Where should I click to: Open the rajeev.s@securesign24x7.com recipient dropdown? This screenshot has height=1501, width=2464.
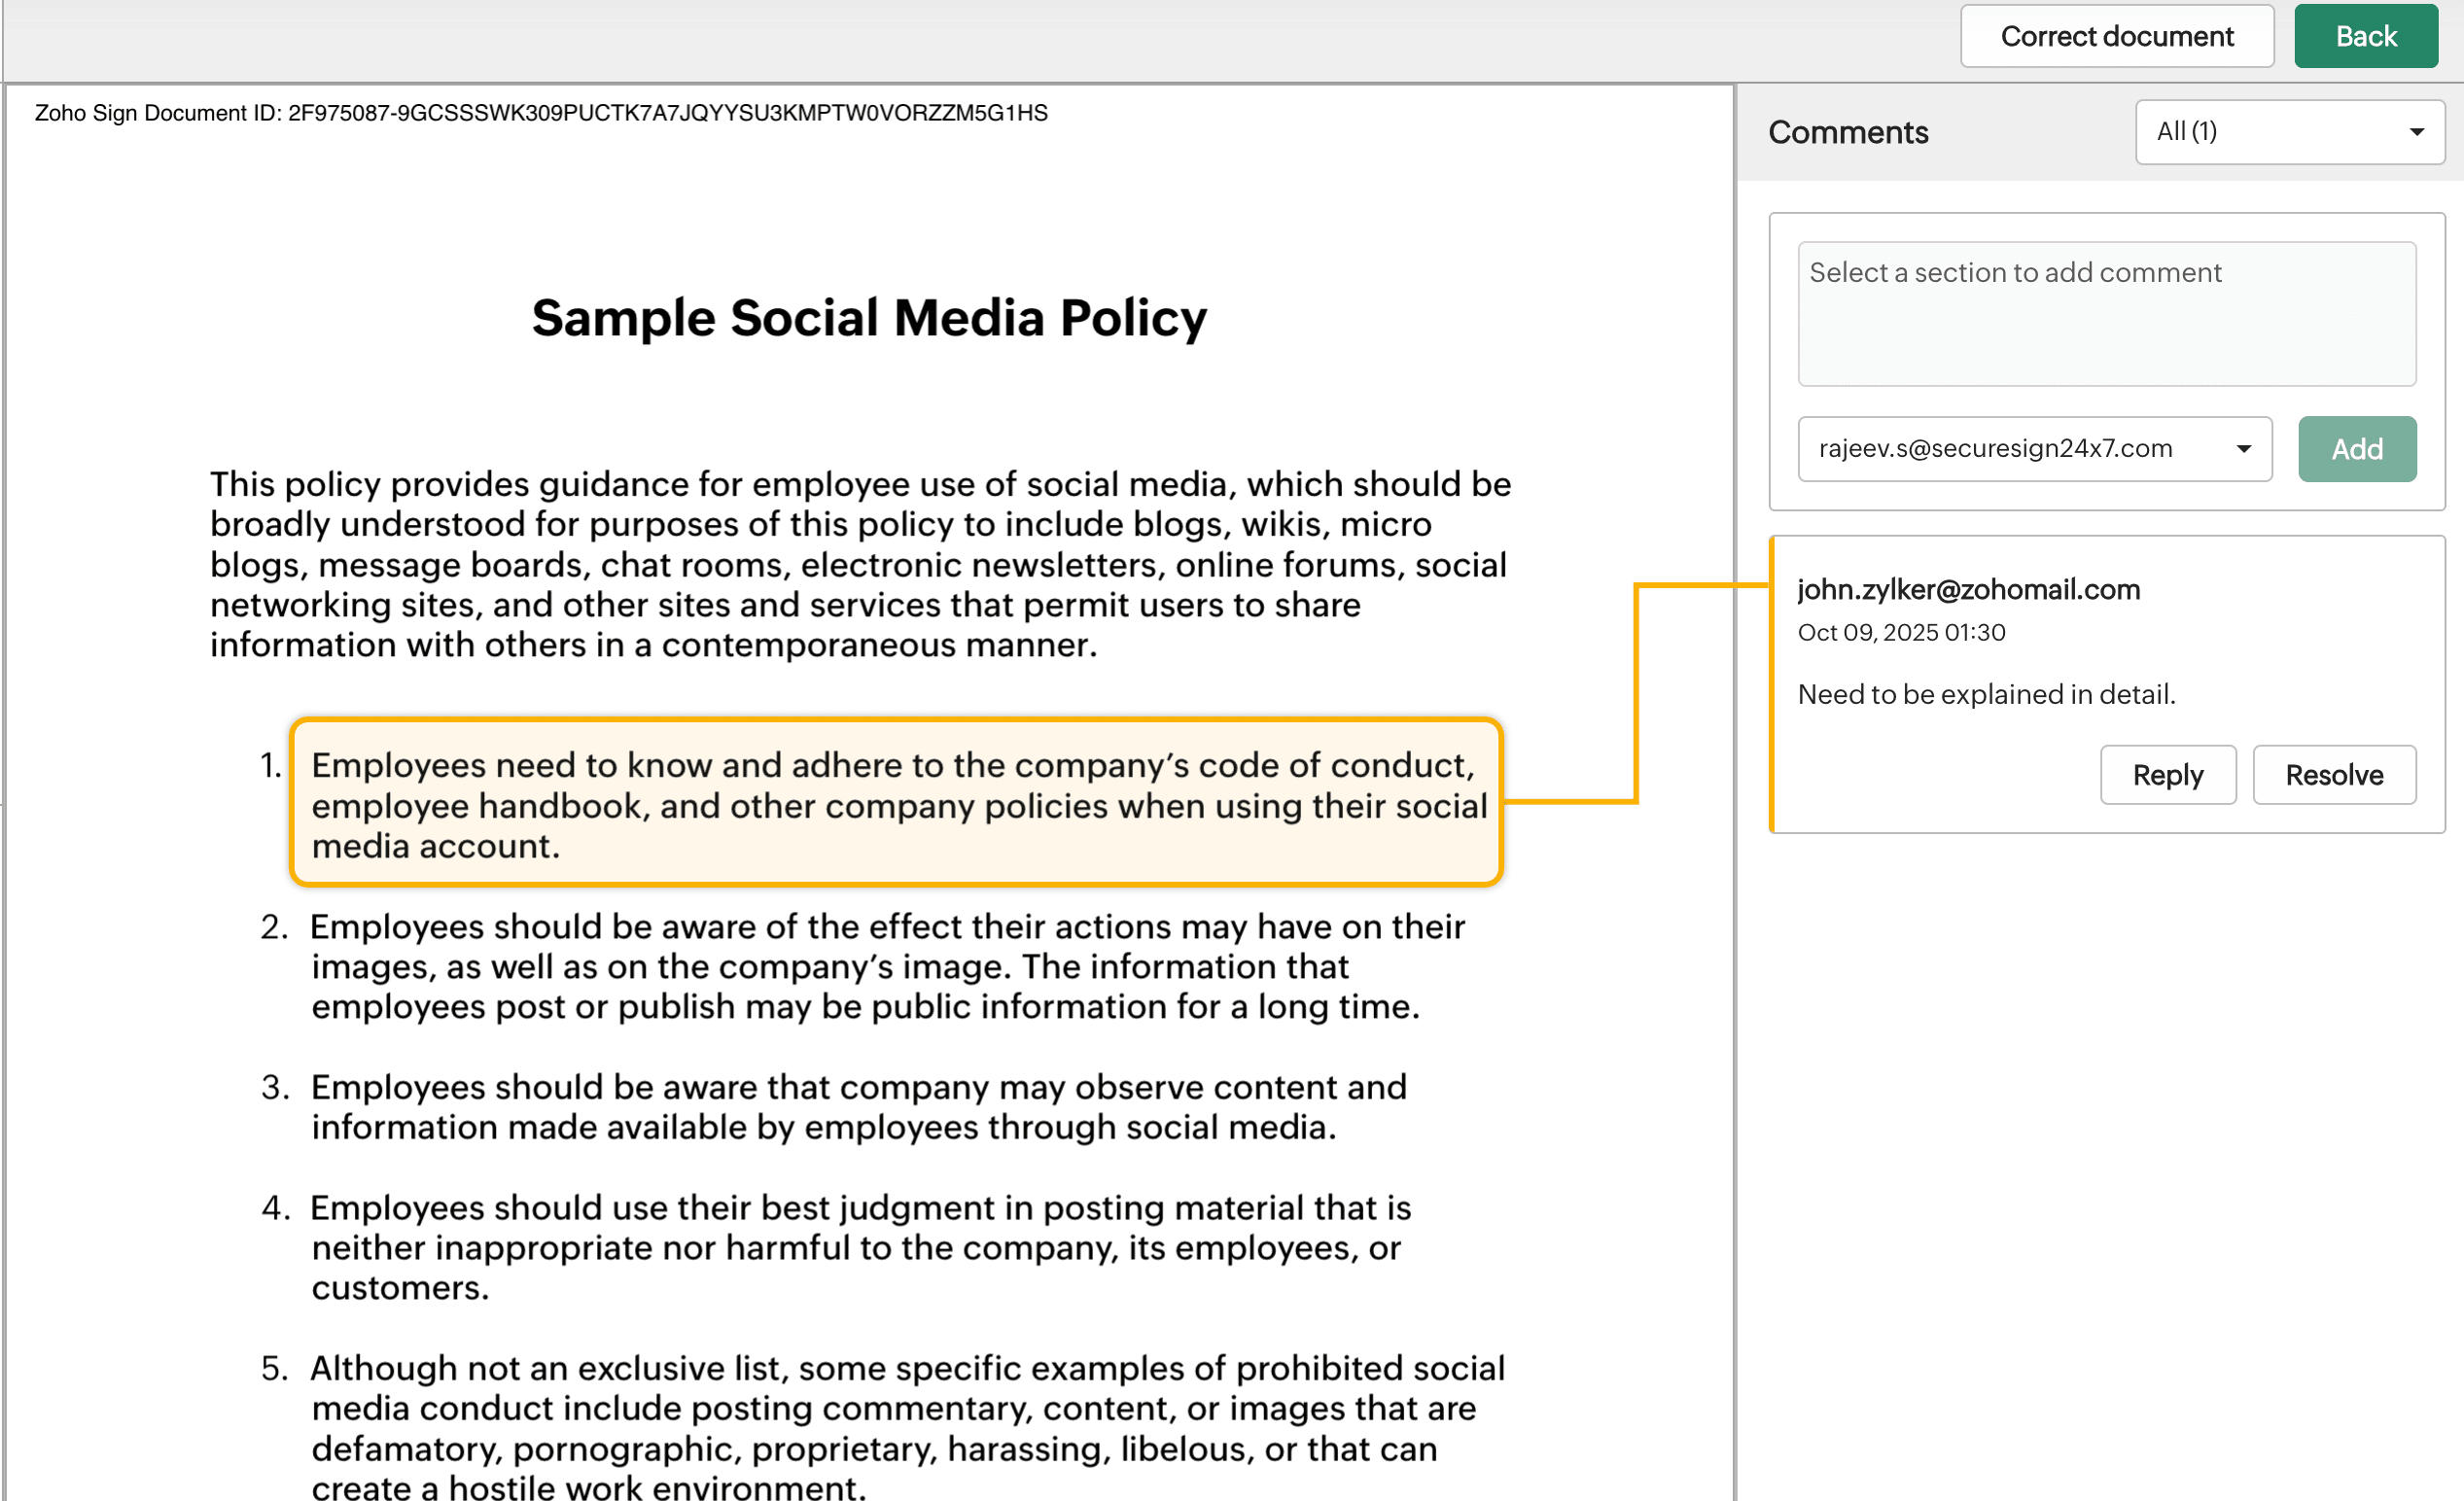coord(2032,449)
